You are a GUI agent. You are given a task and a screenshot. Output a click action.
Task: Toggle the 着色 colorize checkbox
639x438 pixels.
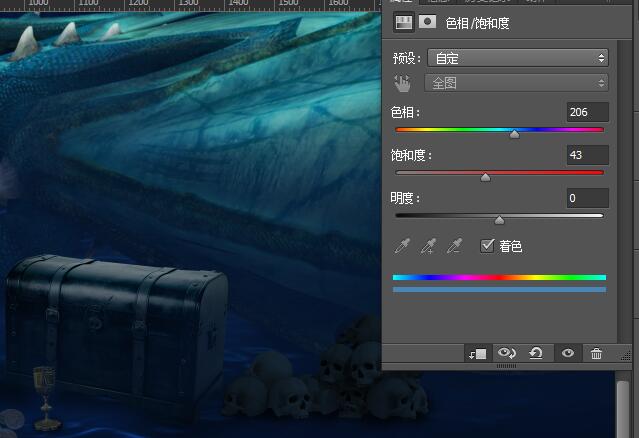(x=487, y=246)
